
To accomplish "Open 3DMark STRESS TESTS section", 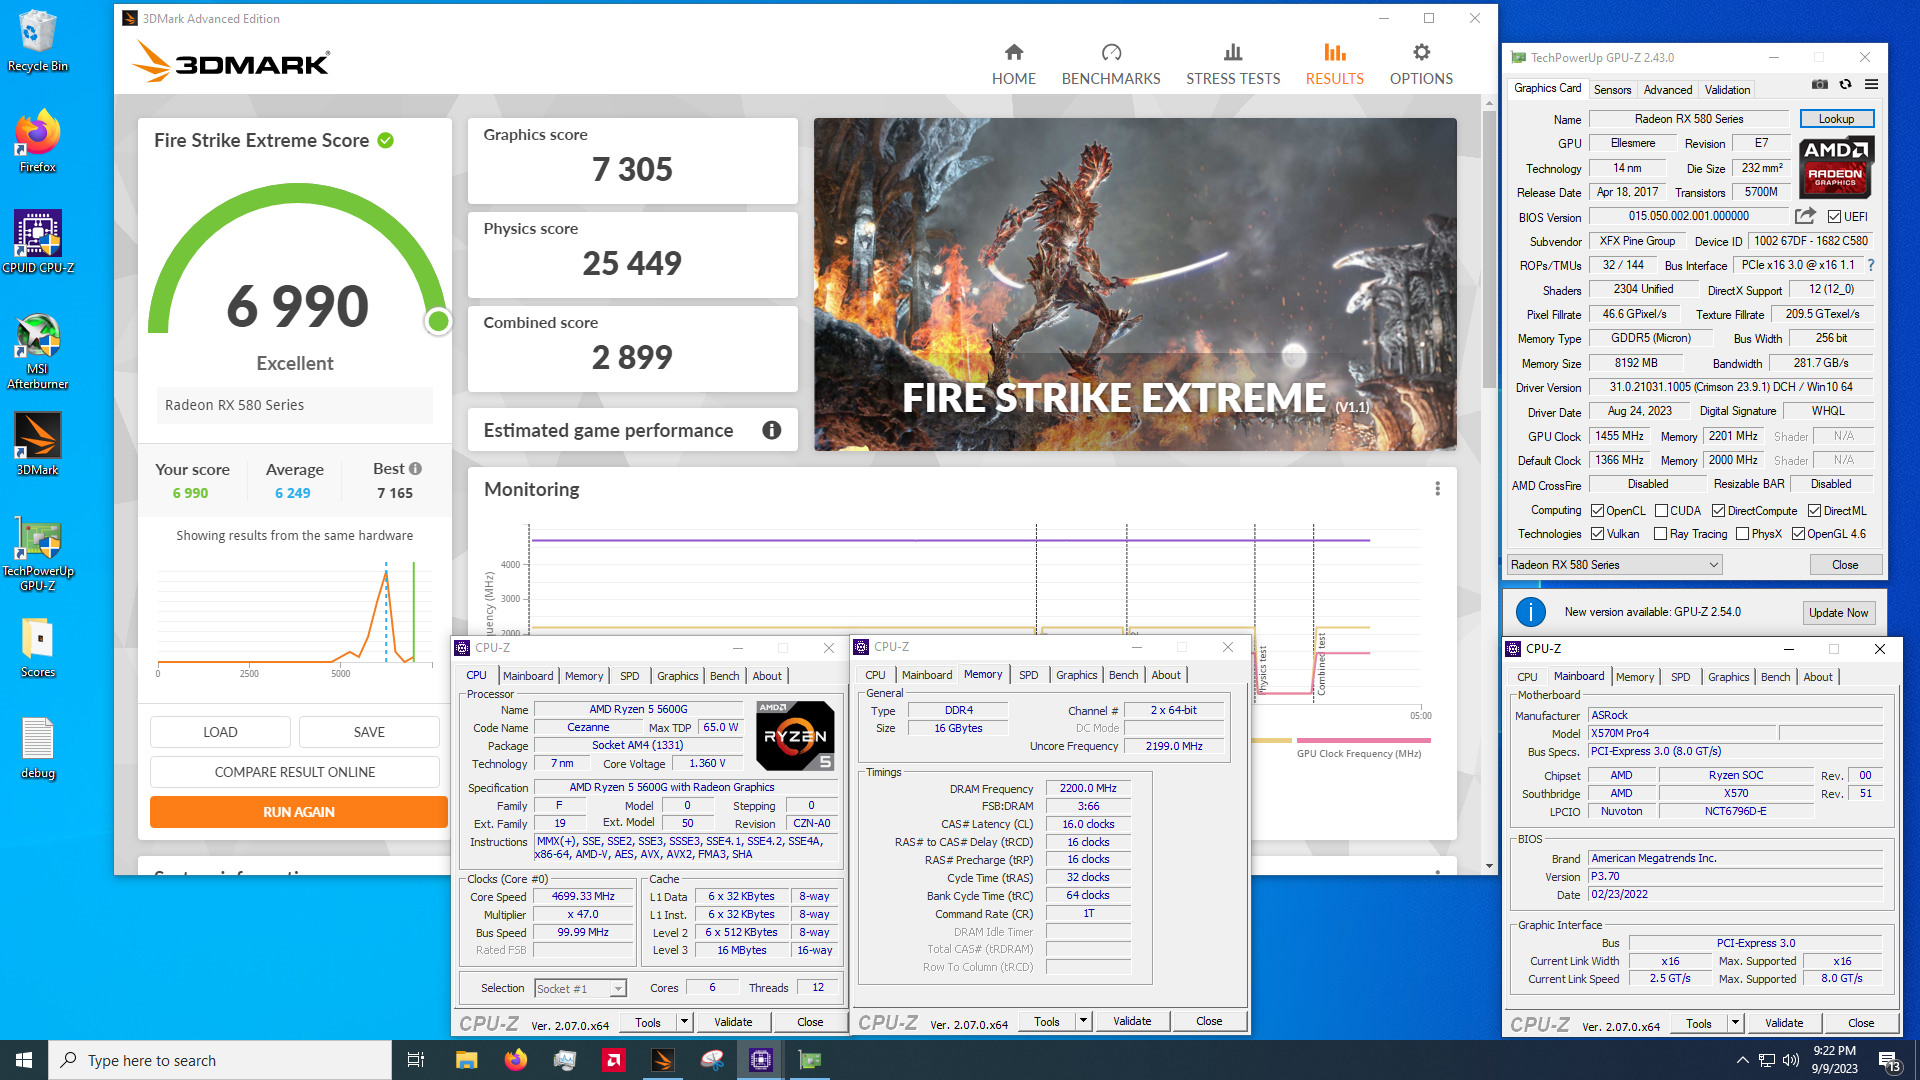I will [1232, 64].
